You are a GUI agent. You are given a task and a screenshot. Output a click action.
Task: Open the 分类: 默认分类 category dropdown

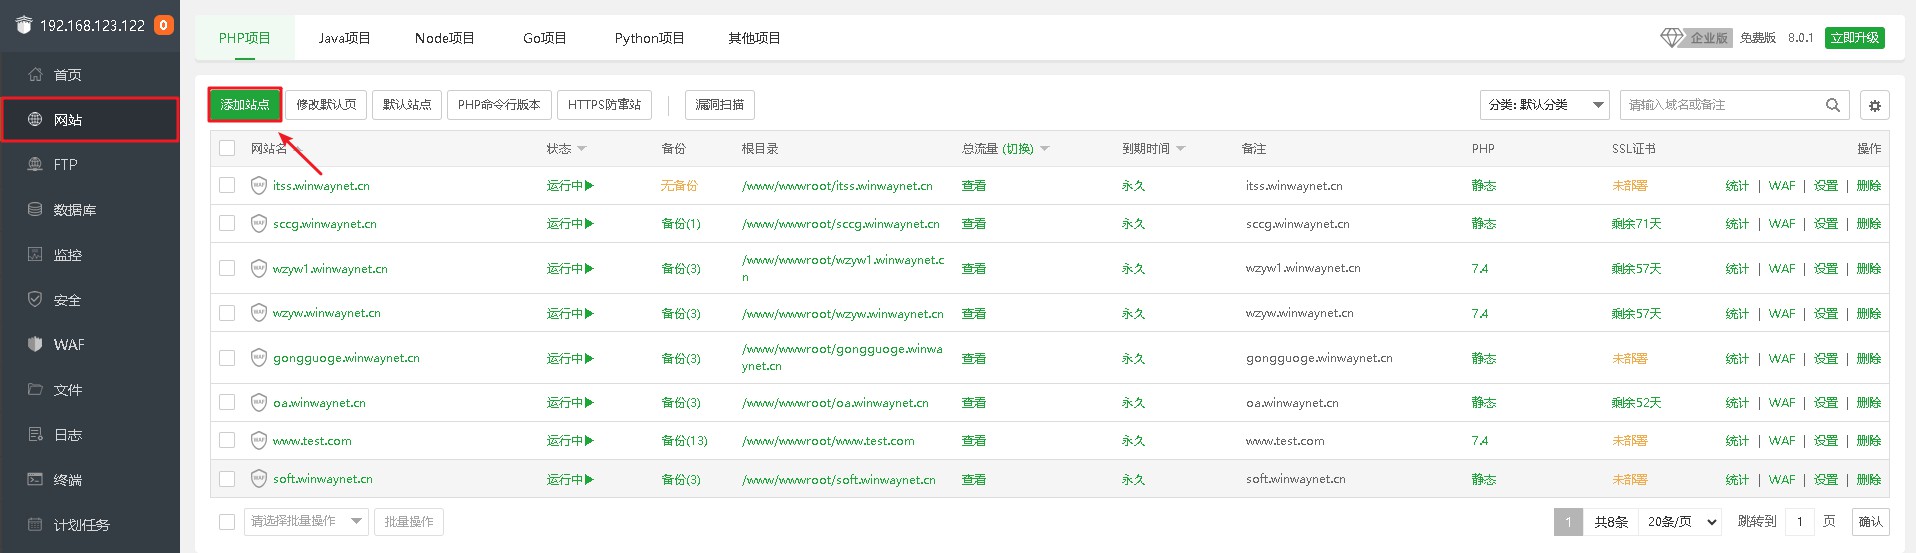click(1545, 105)
